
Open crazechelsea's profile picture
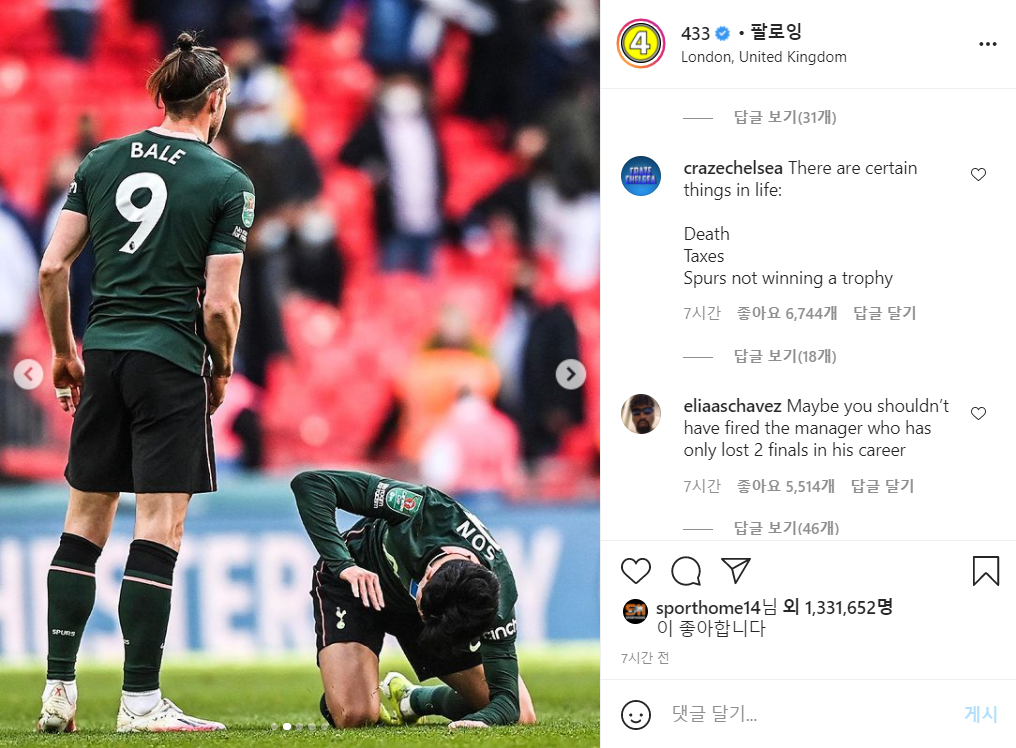[x=641, y=176]
